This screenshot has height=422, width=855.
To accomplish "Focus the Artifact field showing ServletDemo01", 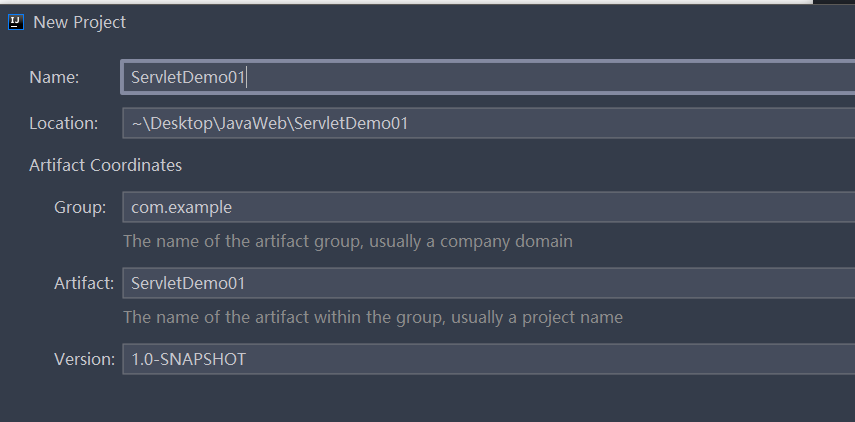I will pos(489,283).
